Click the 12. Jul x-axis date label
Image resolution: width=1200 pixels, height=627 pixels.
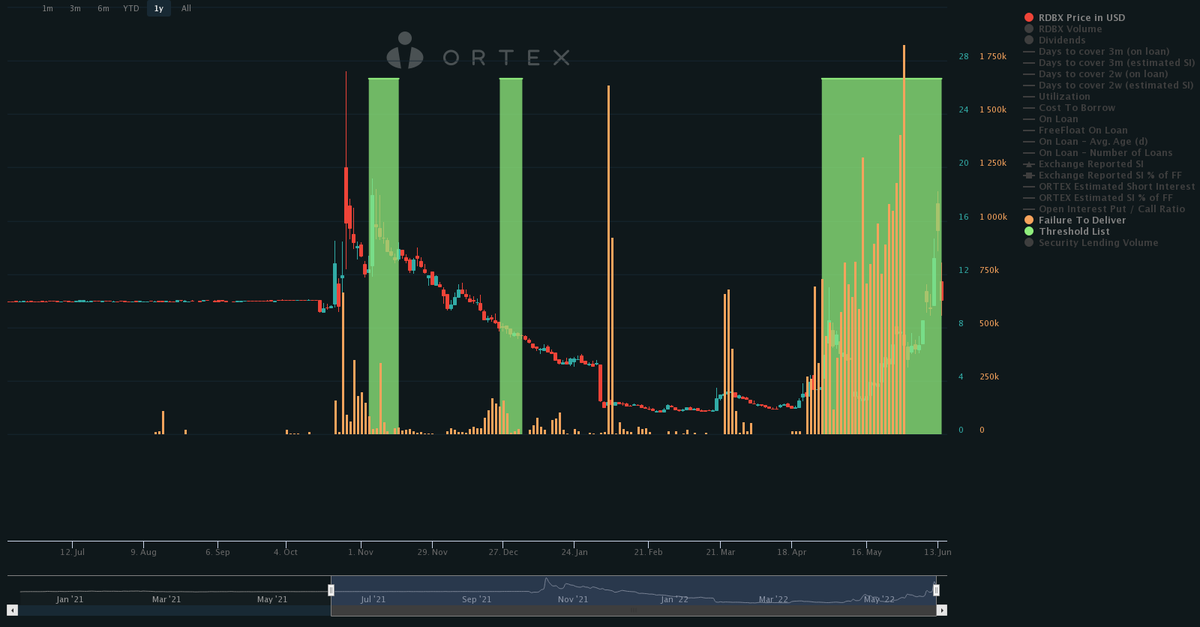(x=72, y=552)
